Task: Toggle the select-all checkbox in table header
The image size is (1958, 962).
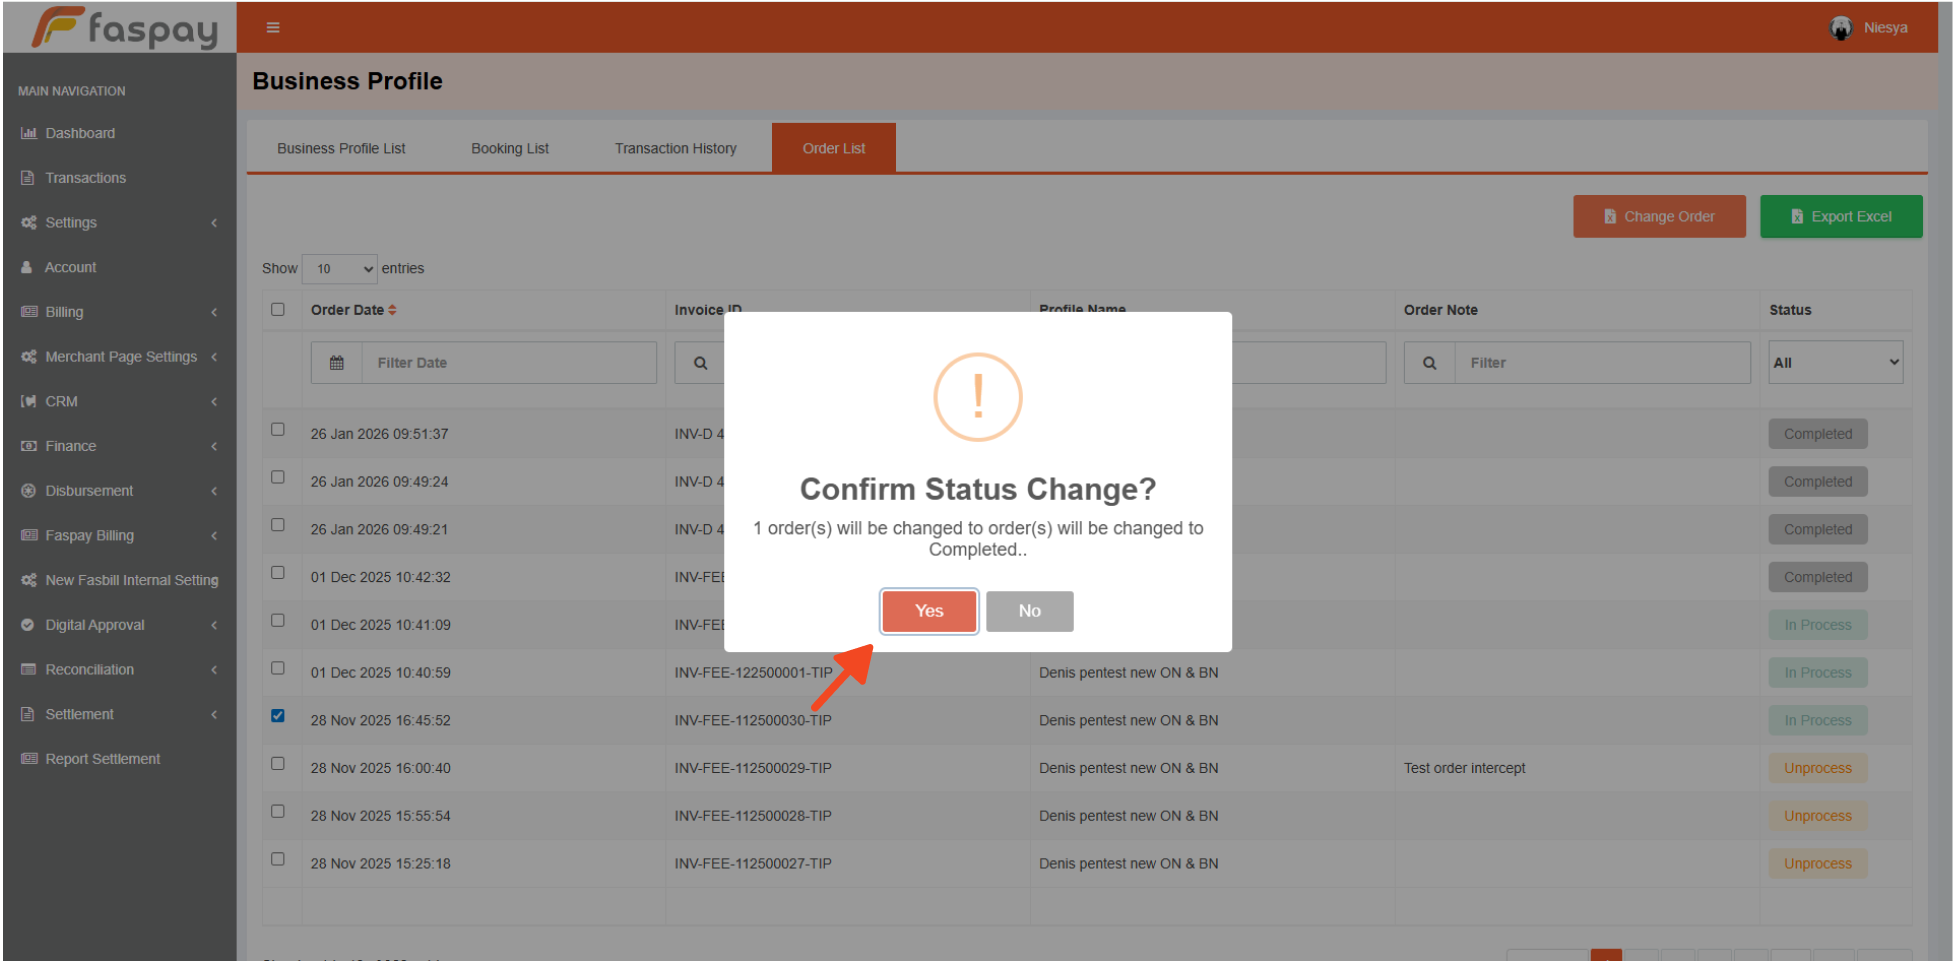Action: point(278,310)
